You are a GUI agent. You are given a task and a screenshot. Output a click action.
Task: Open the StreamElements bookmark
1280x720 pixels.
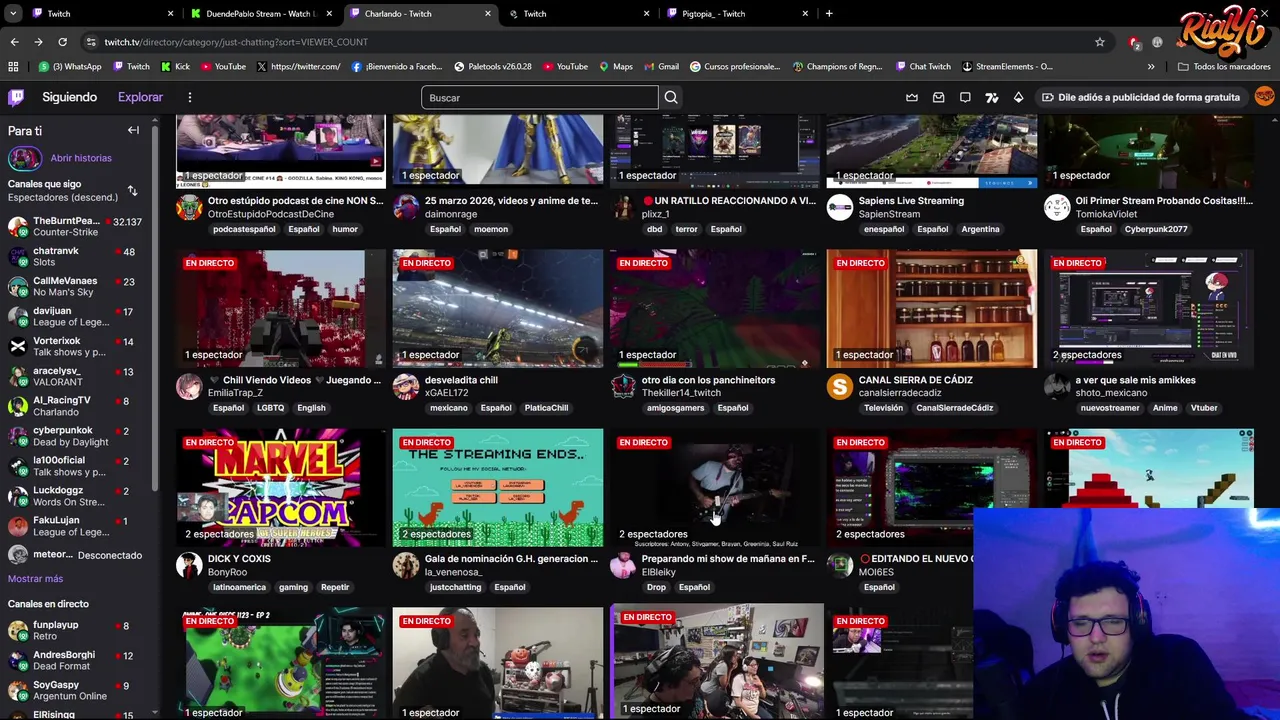1007,67
